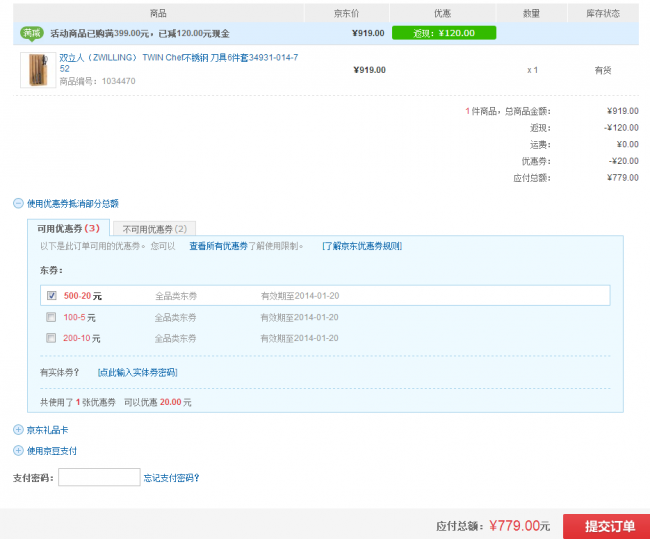Click 点此输入实体券密码 link
The width and height of the screenshot is (650, 539).
(137, 372)
